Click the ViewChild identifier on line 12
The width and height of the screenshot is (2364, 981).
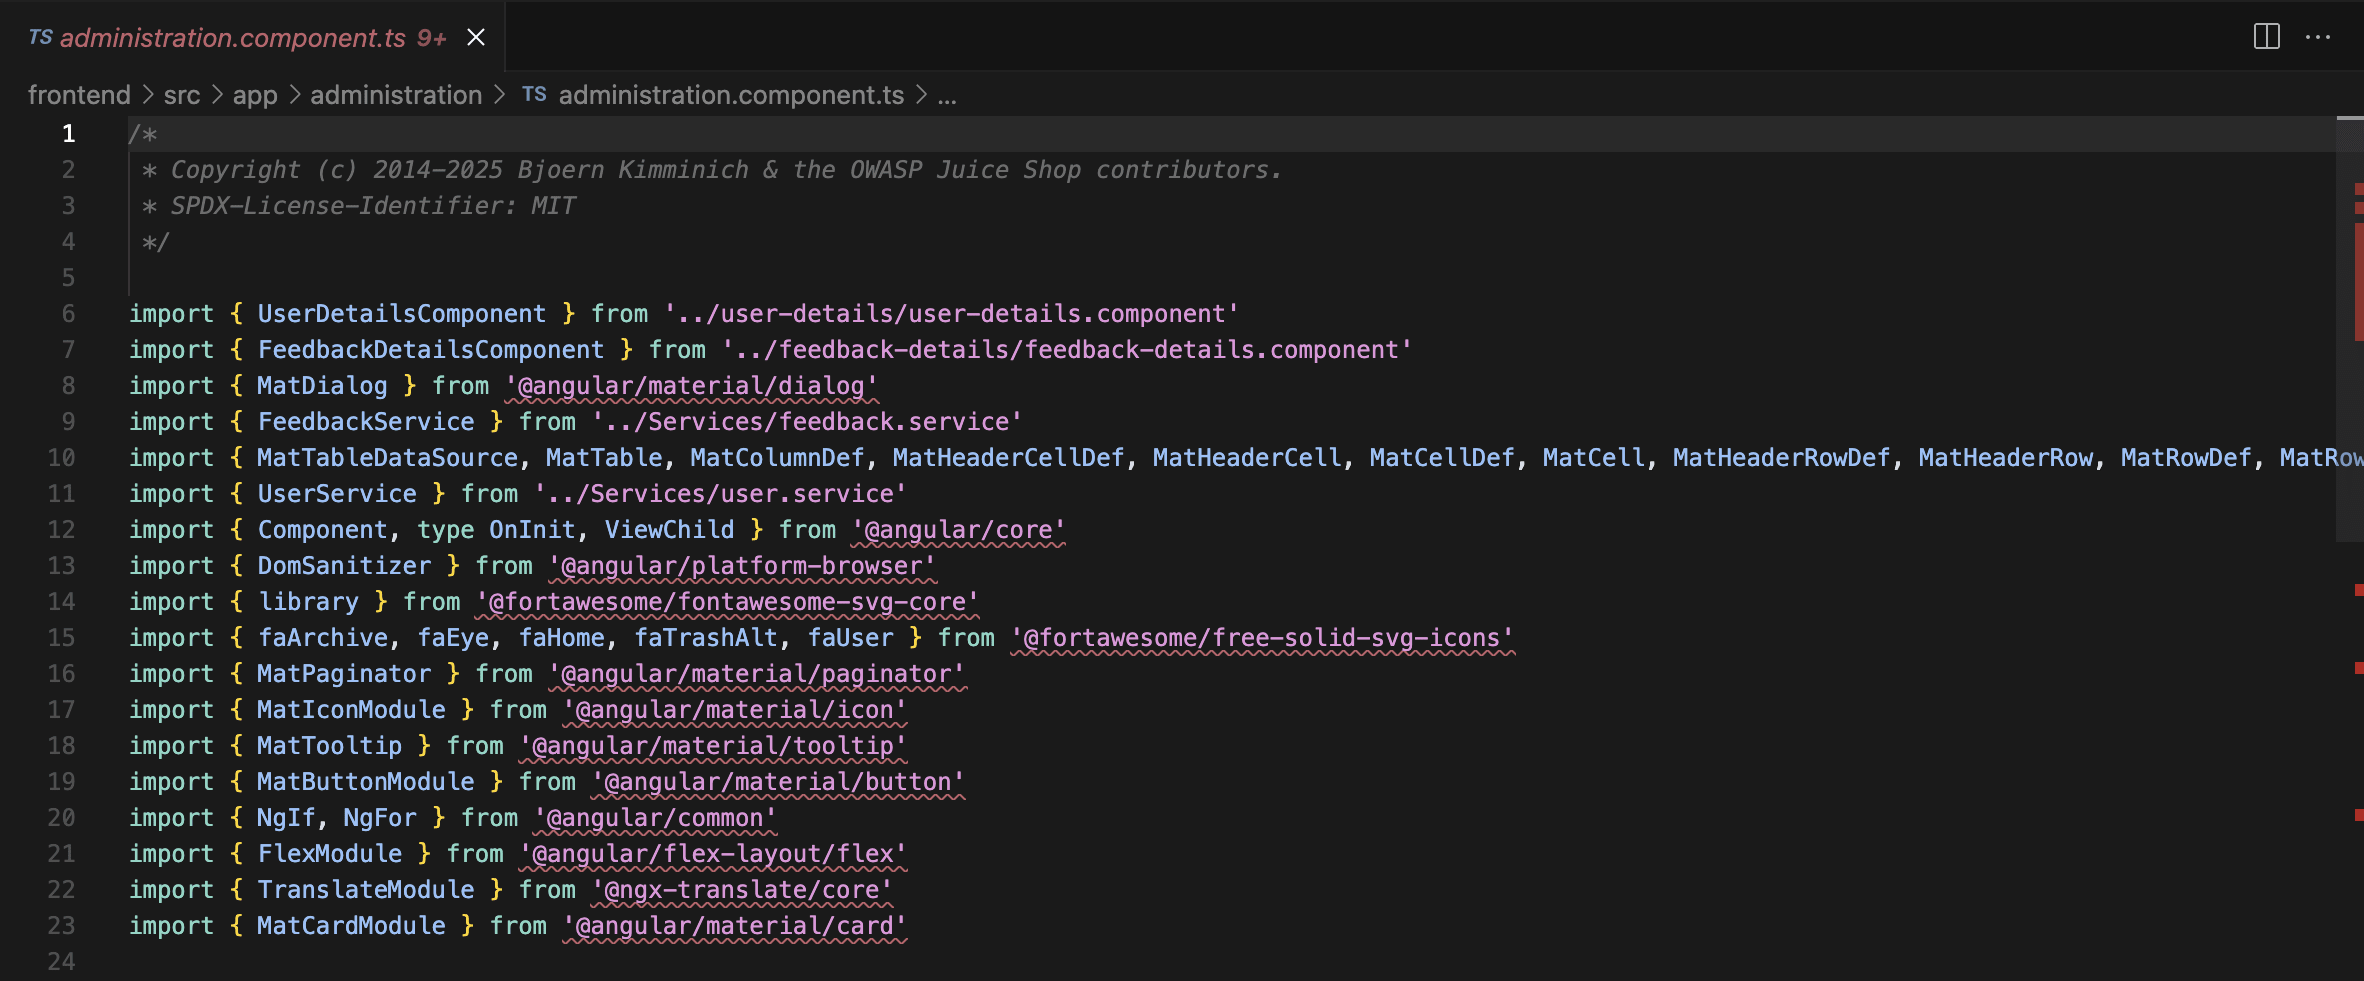point(669,530)
